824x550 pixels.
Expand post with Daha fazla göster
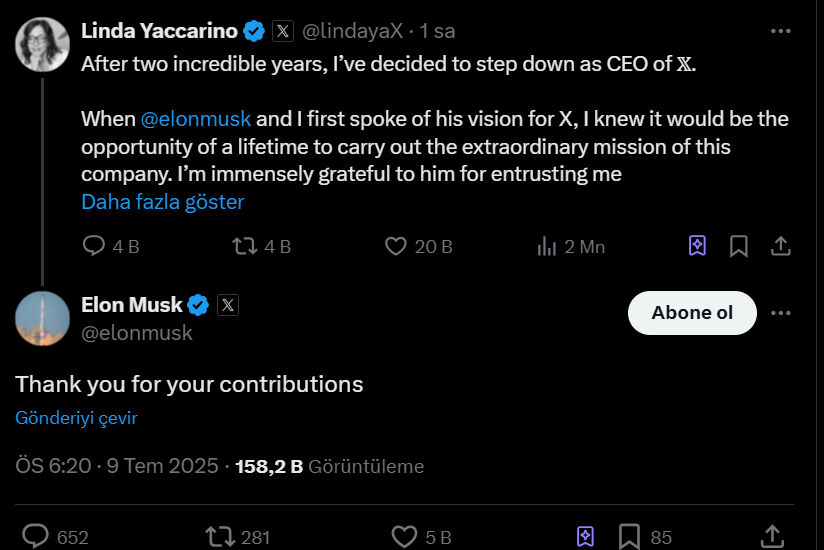162,202
